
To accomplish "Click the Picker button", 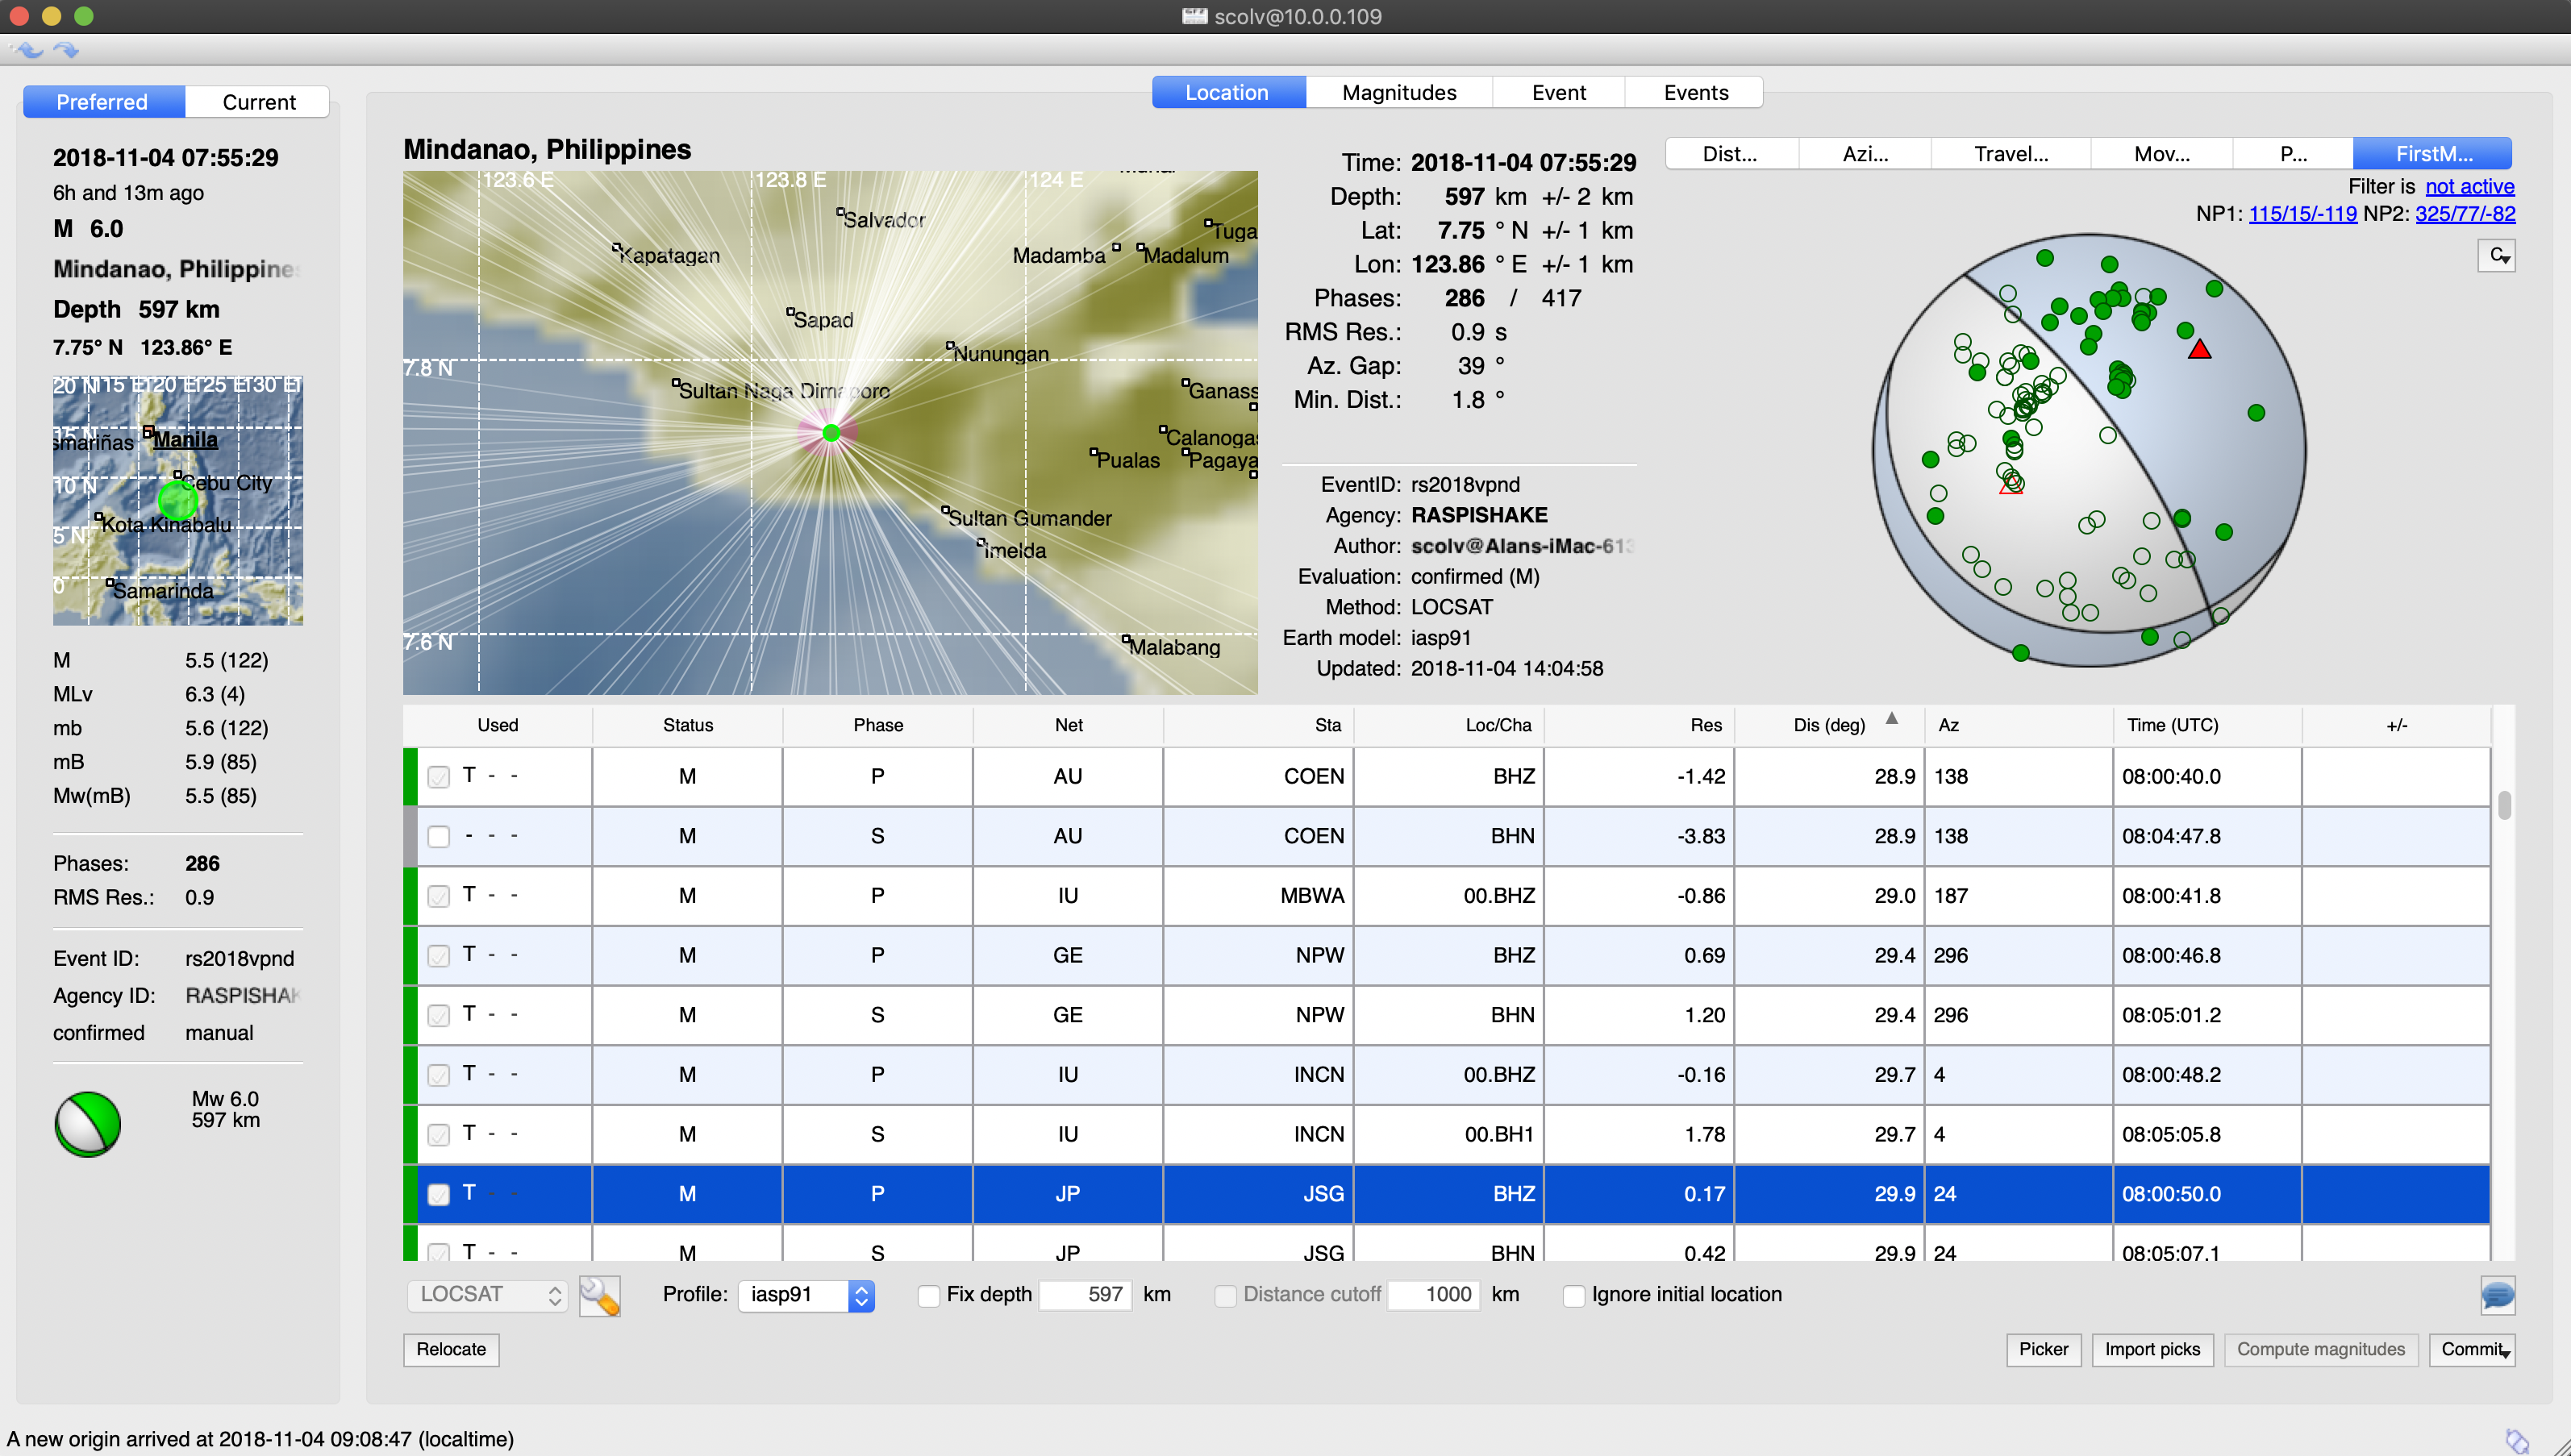I will (2044, 1349).
